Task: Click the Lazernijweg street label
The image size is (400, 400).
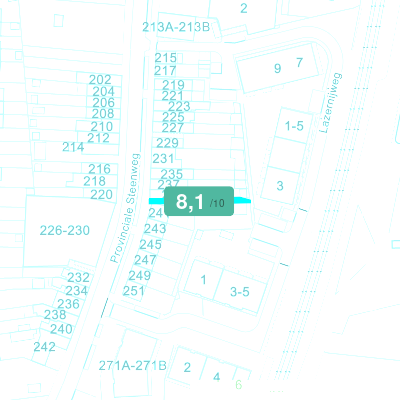Action: coord(331,103)
